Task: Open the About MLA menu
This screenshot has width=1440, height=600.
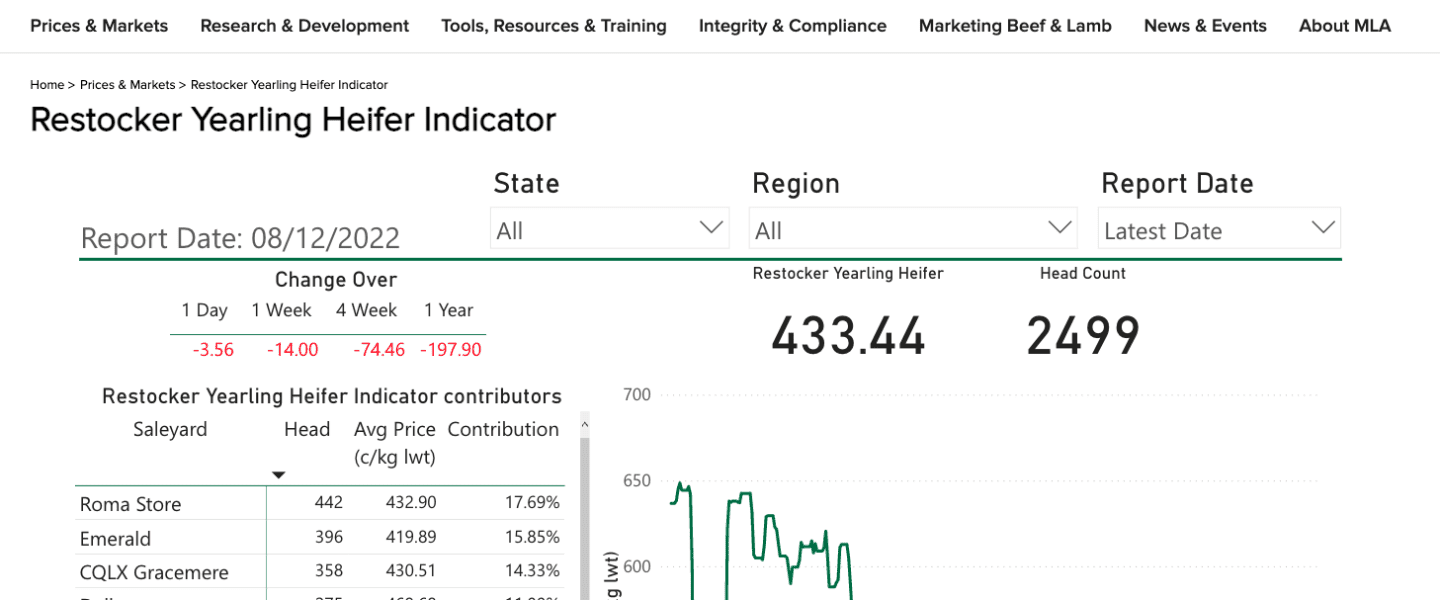Action: [x=1345, y=26]
